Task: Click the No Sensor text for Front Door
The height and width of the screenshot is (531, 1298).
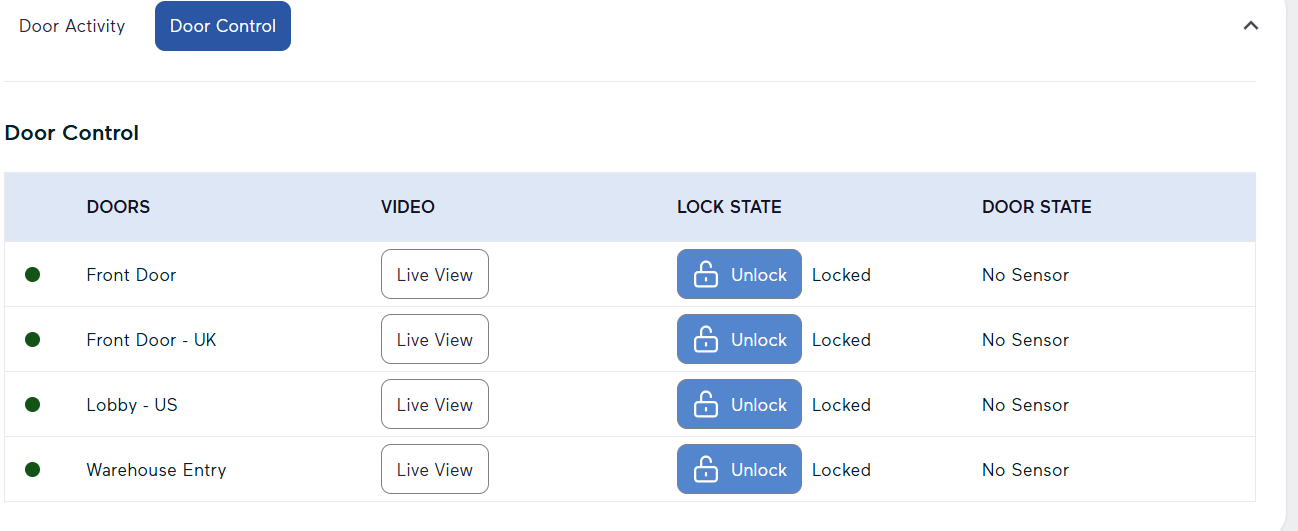Action: pos(1025,274)
